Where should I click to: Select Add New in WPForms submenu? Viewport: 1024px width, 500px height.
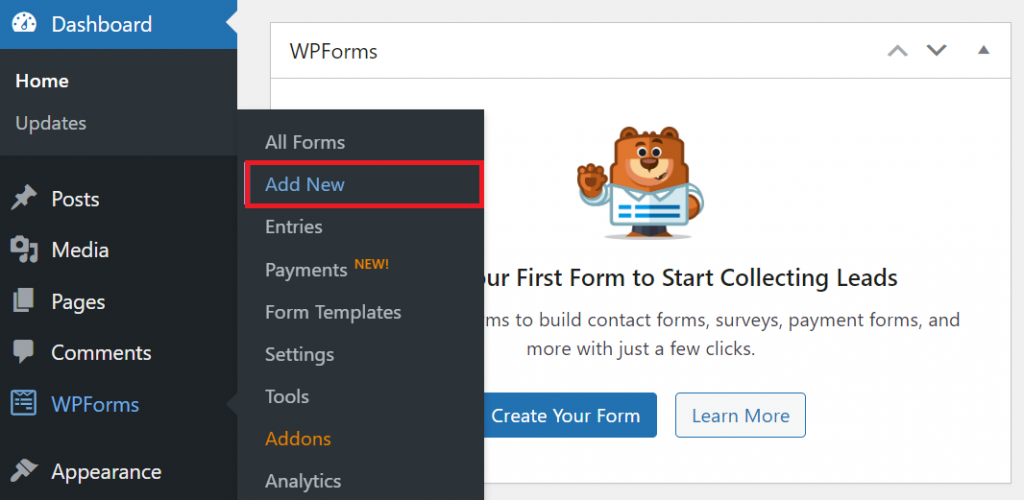(x=305, y=185)
